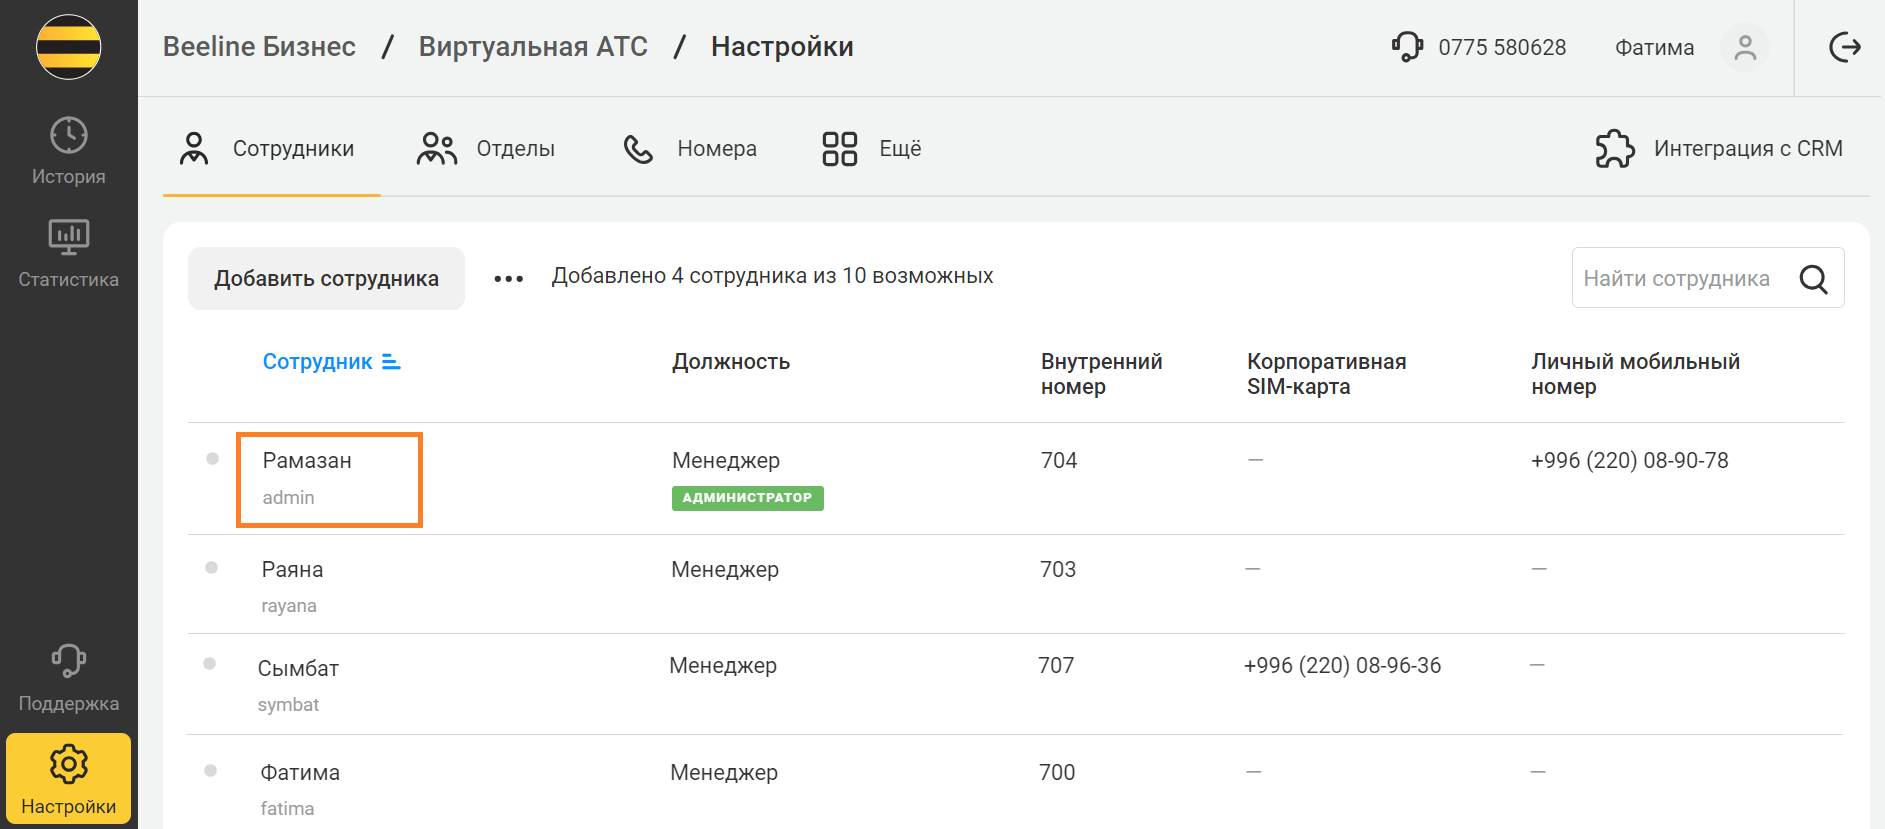Sort by the Сотрудник column header
Screen dimensions: 1885x829
317,362
